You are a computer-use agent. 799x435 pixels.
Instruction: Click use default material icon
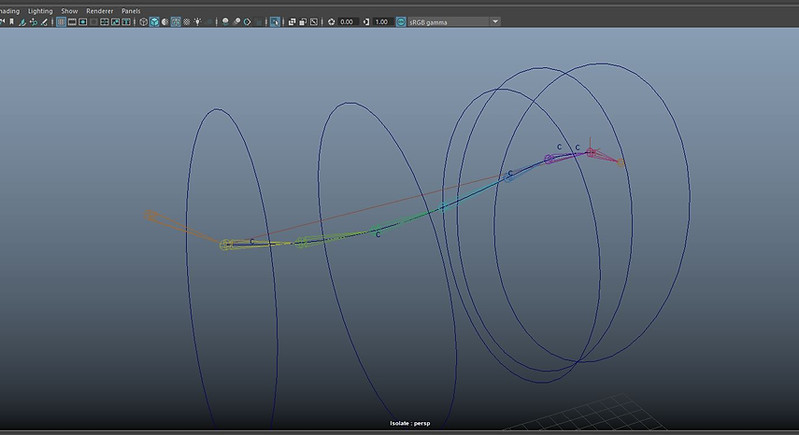(x=165, y=22)
